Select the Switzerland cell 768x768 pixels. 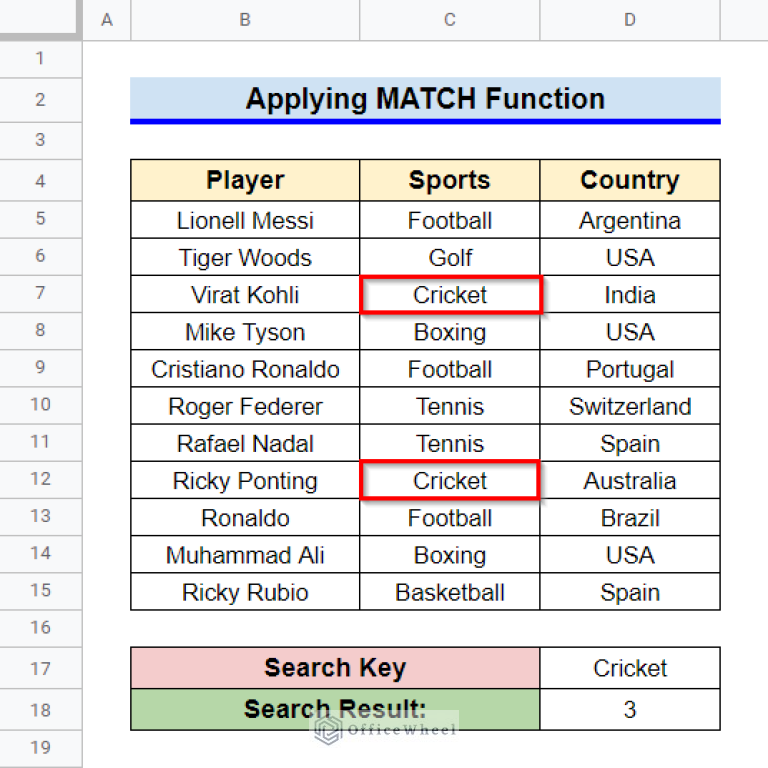click(x=629, y=407)
